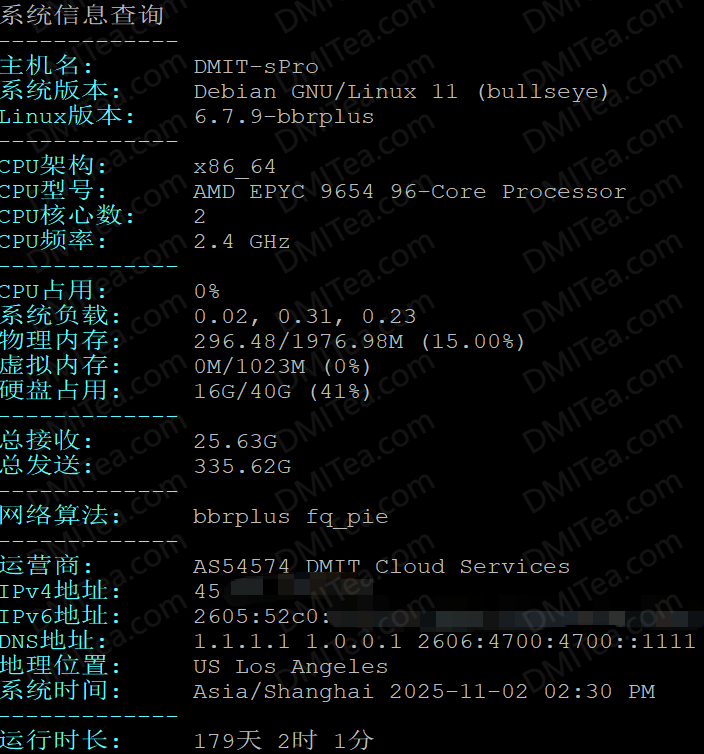Viewport: 704px width, 754px height.
Task: Click the DNS address 1.1.1.1
Action: coord(240,642)
